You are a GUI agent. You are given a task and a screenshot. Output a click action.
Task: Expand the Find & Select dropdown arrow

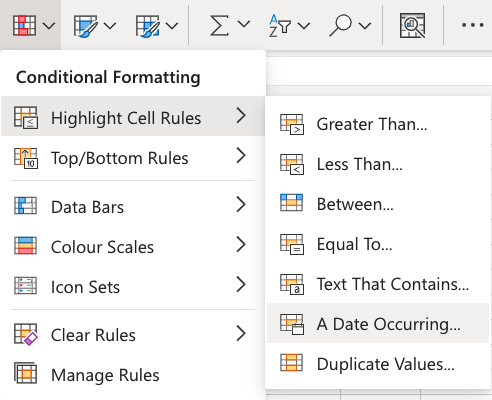pos(365,26)
